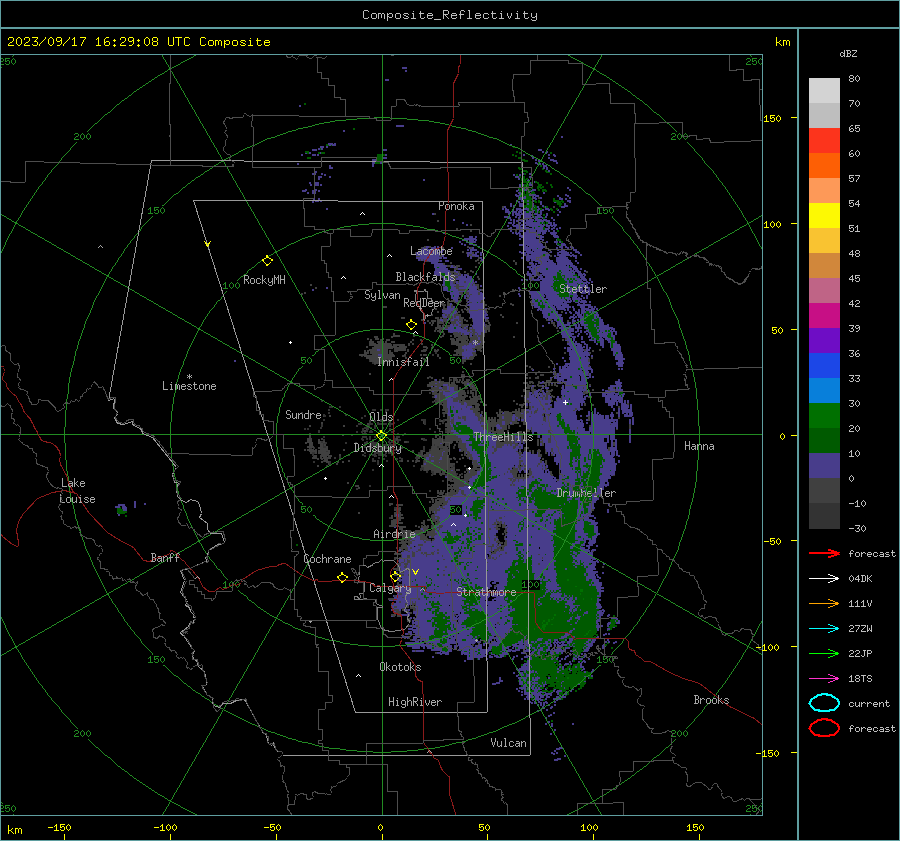
Task: Click the Banff label
Action: (165, 557)
